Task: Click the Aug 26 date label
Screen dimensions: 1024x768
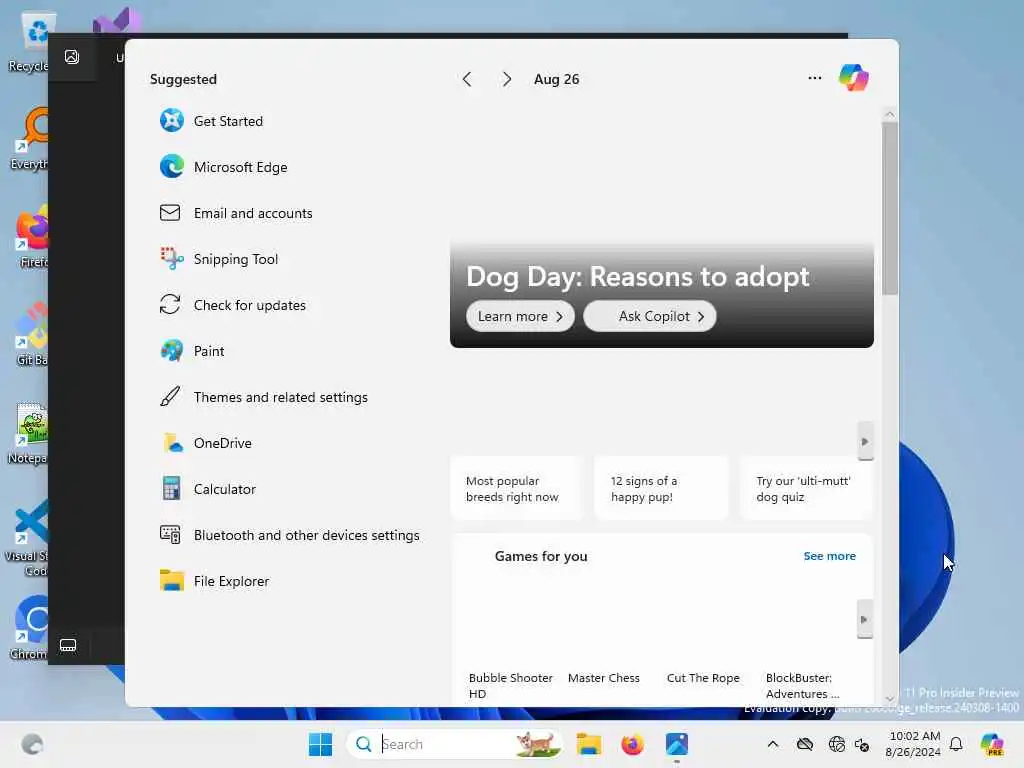Action: pyautogui.click(x=556, y=79)
